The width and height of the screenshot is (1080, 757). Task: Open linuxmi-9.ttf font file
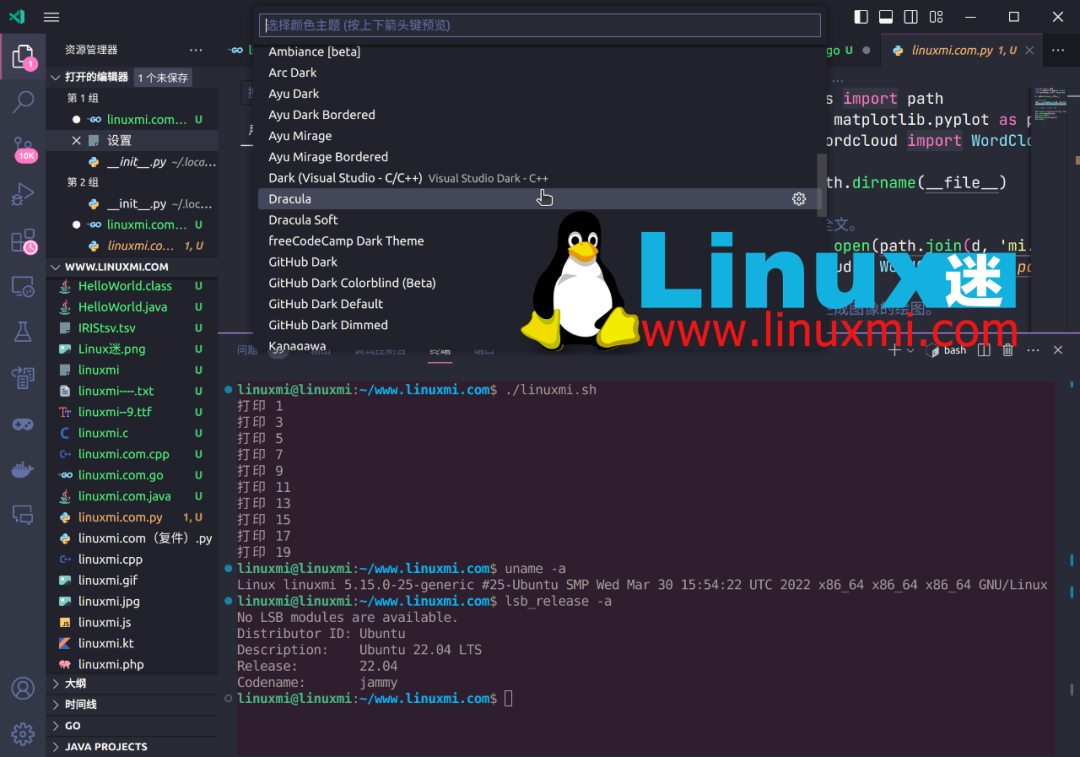[x=132, y=412]
